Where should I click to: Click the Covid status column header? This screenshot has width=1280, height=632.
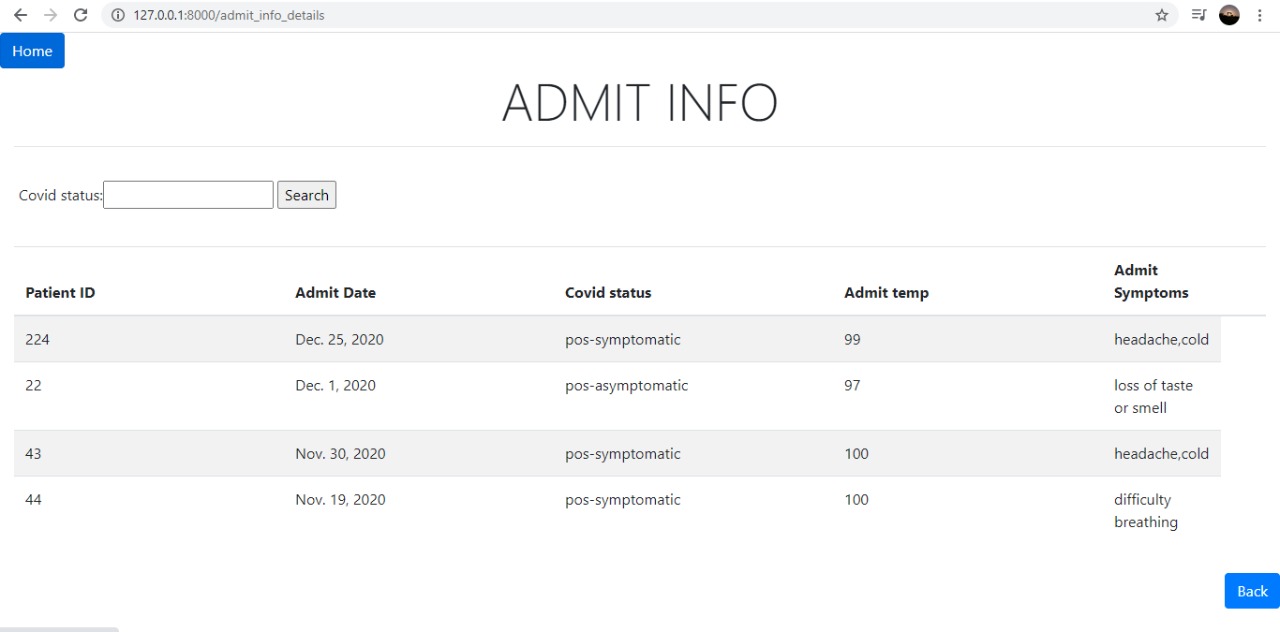[608, 292]
